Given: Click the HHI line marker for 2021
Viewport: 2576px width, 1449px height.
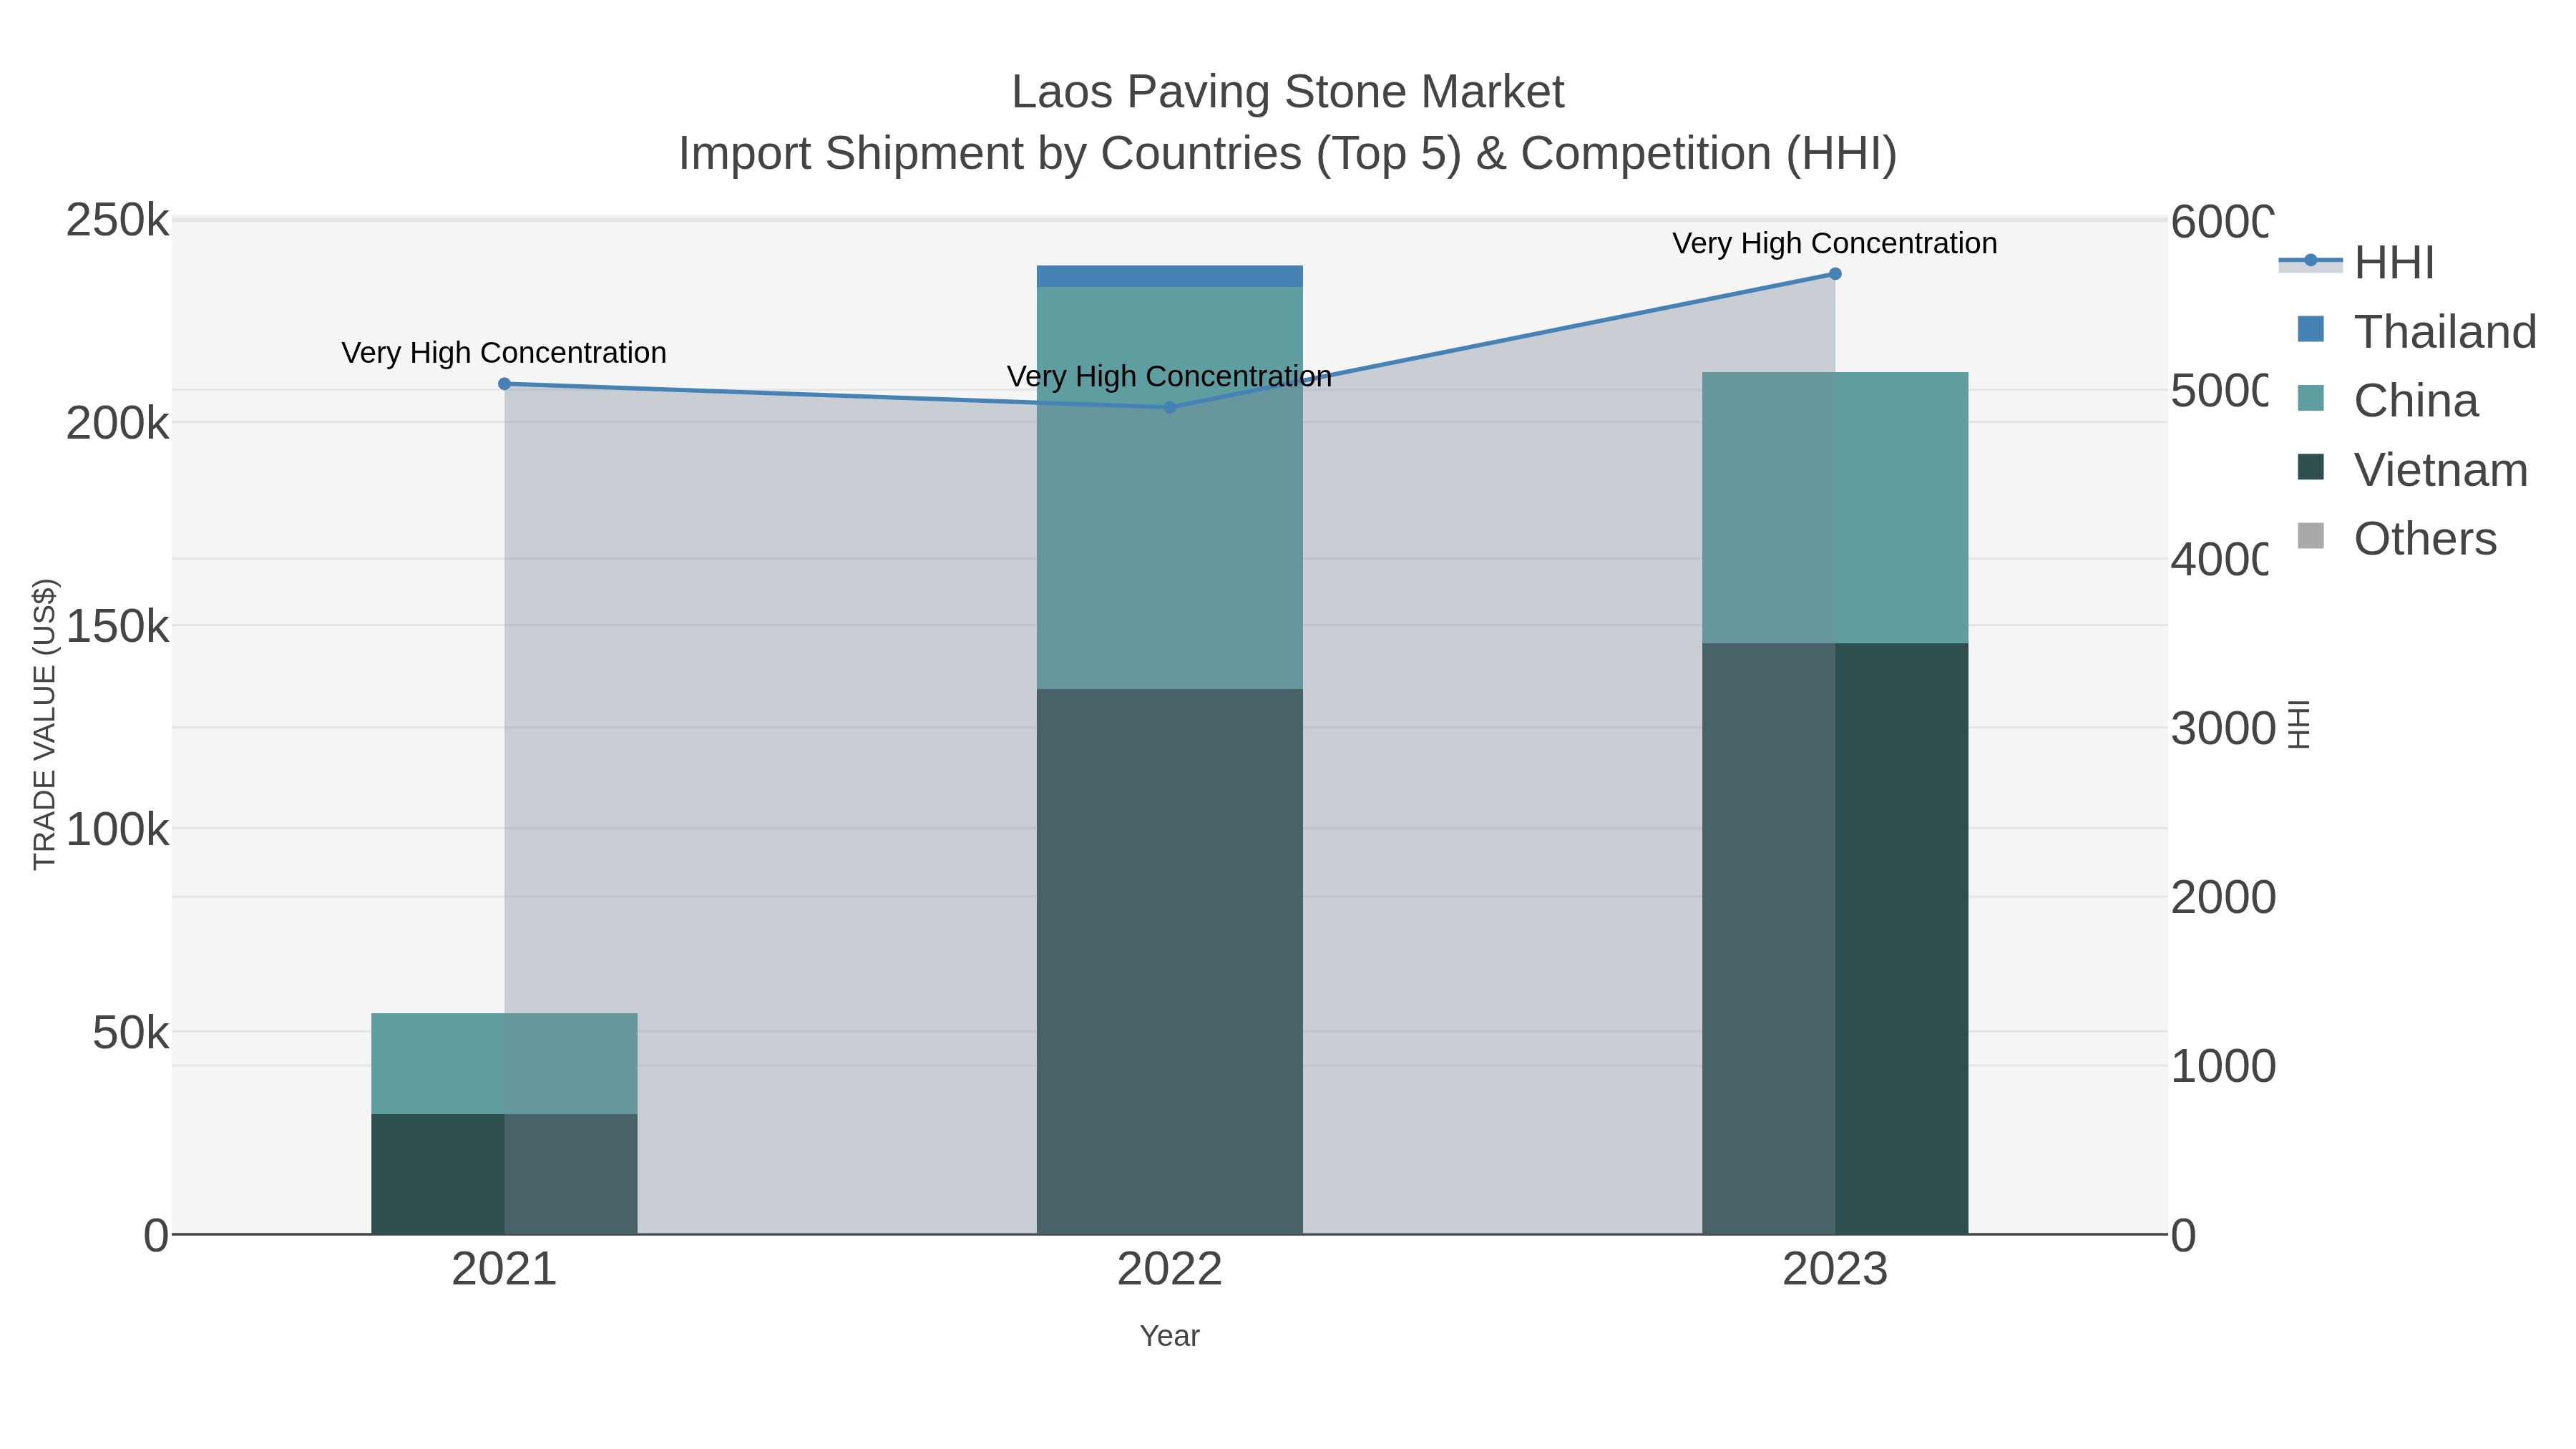Looking at the screenshot, I should pos(504,384).
